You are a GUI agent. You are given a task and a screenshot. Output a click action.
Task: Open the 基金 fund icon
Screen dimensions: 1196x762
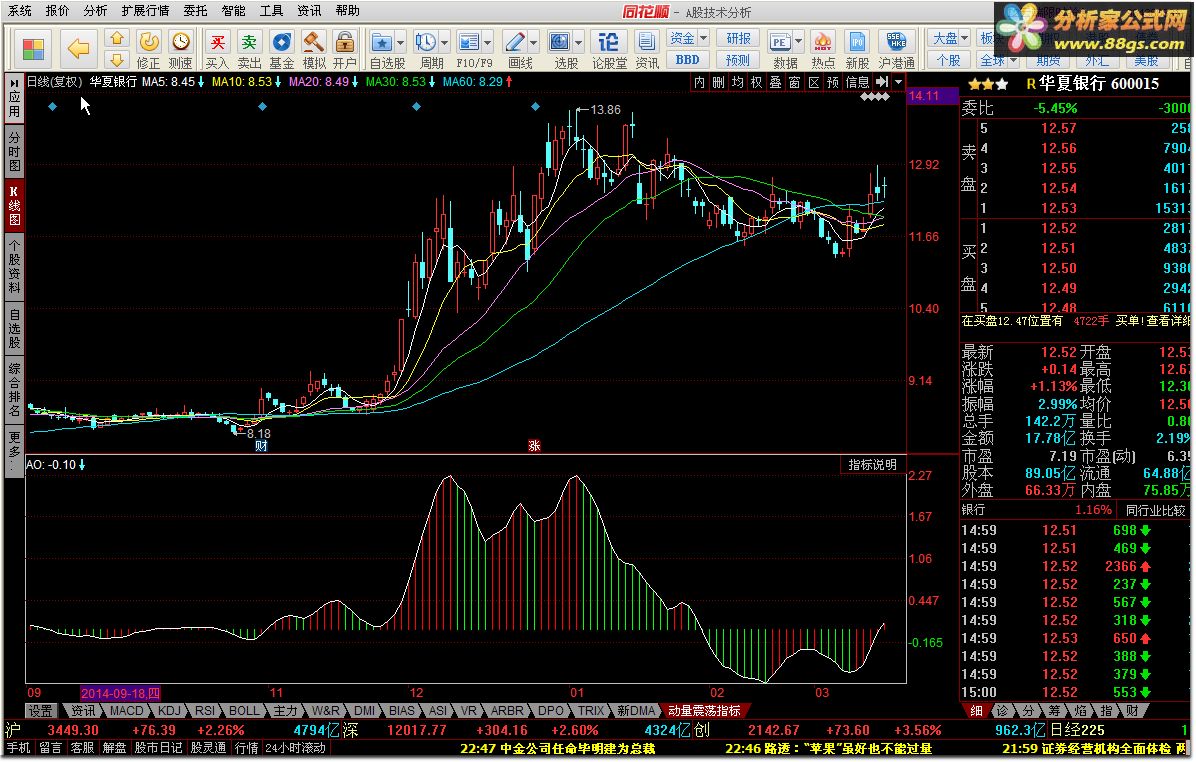tap(281, 42)
